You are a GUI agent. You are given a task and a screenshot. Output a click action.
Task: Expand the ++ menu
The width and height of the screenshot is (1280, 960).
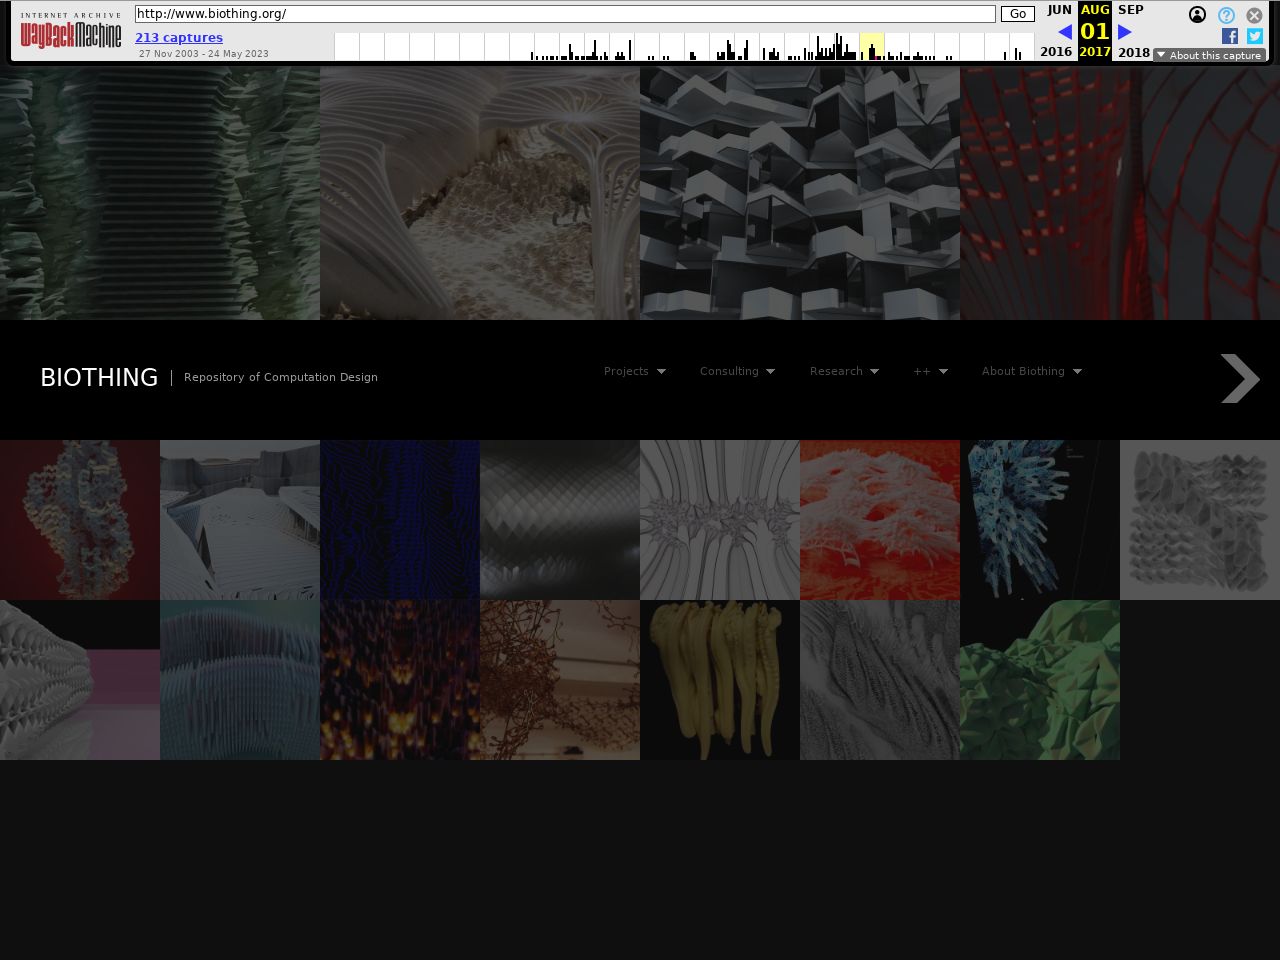pyautogui.click(x=930, y=371)
